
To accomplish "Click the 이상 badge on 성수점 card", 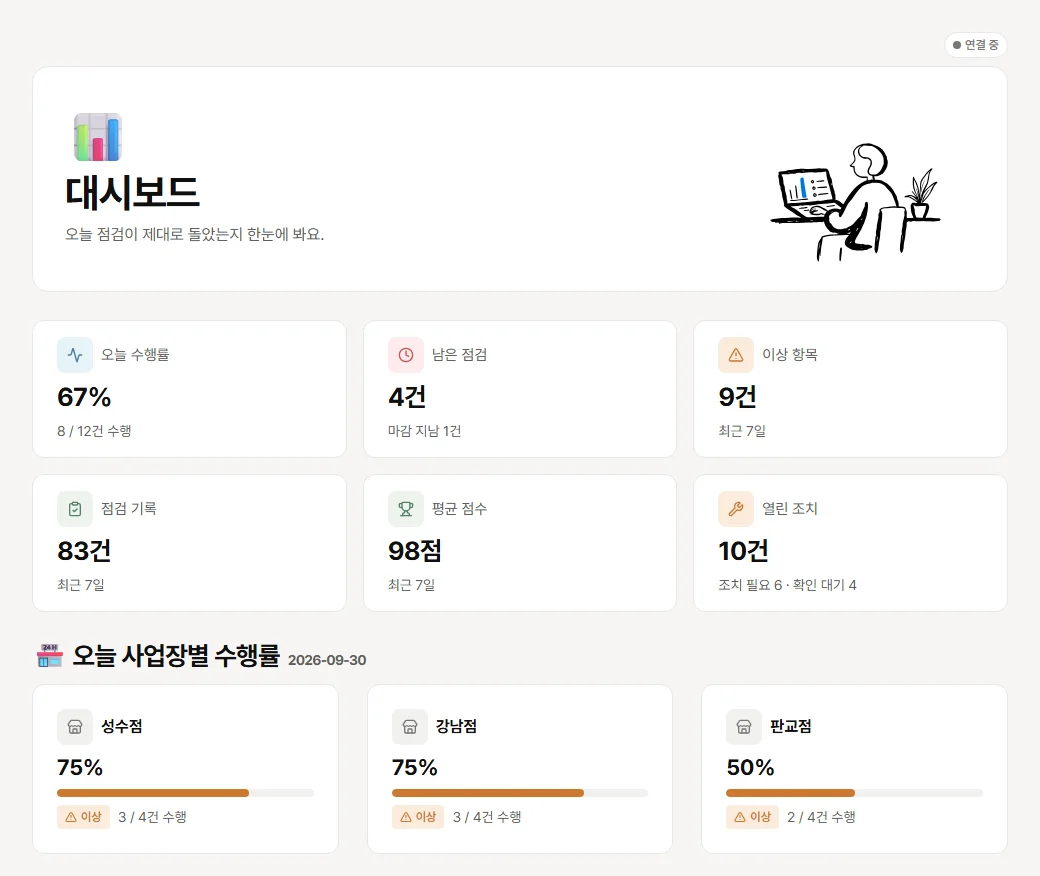I will pos(84,817).
